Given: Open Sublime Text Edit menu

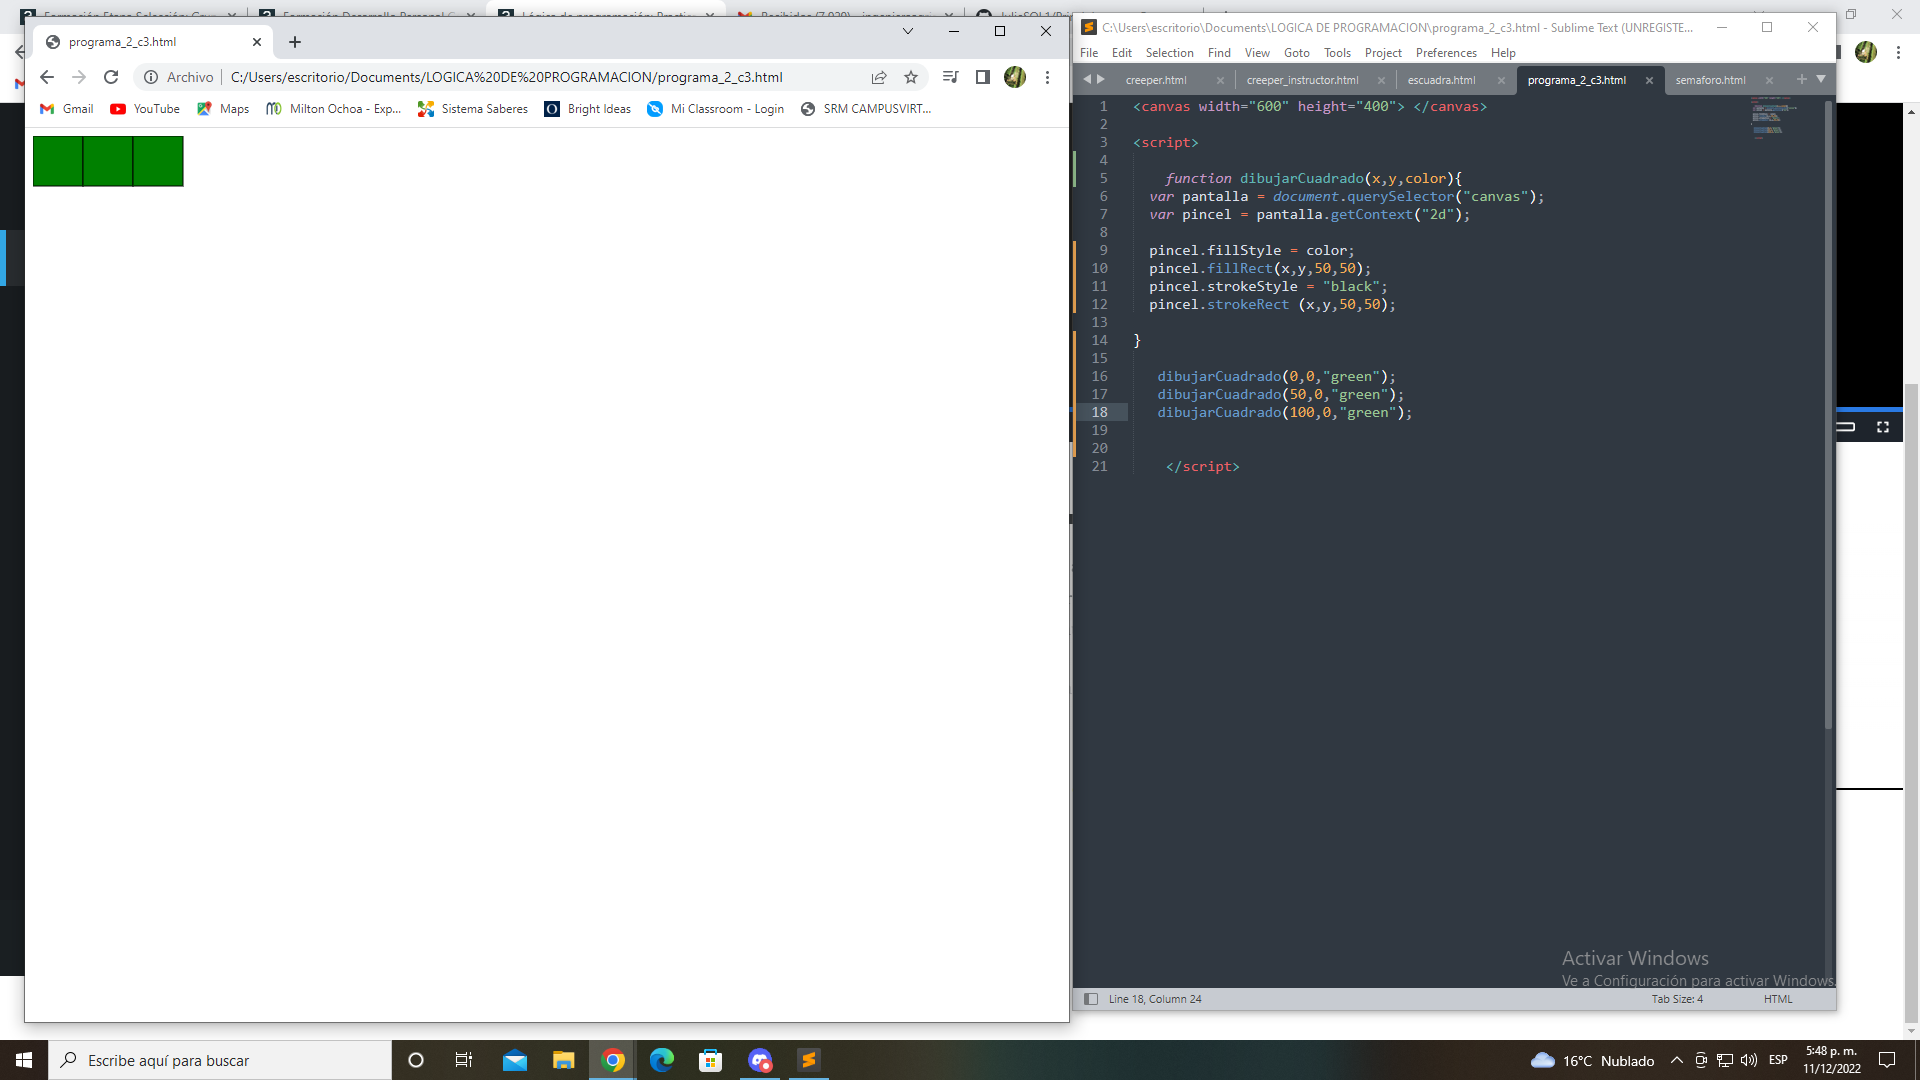Looking at the screenshot, I should click(x=1122, y=53).
